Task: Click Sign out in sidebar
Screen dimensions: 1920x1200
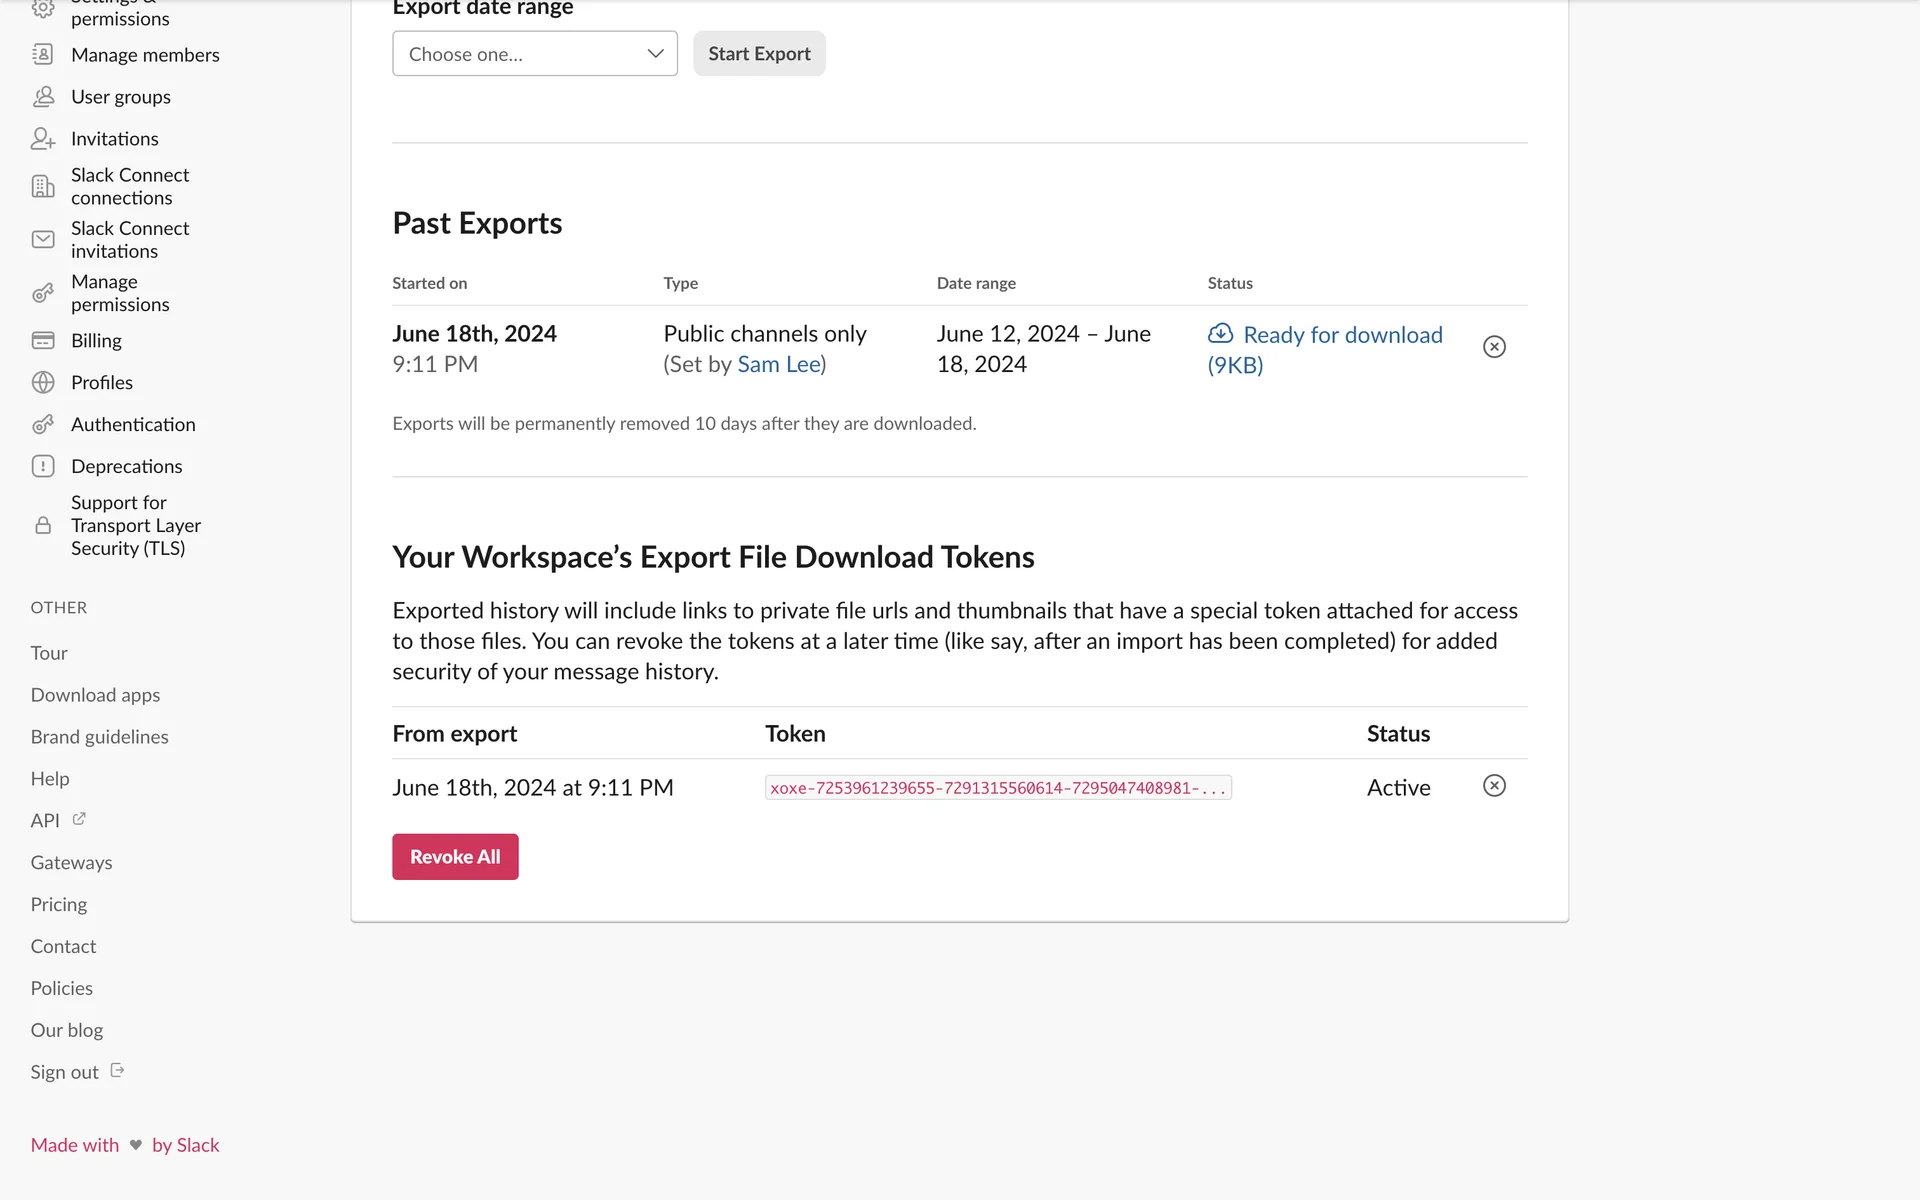Action: 64,1072
